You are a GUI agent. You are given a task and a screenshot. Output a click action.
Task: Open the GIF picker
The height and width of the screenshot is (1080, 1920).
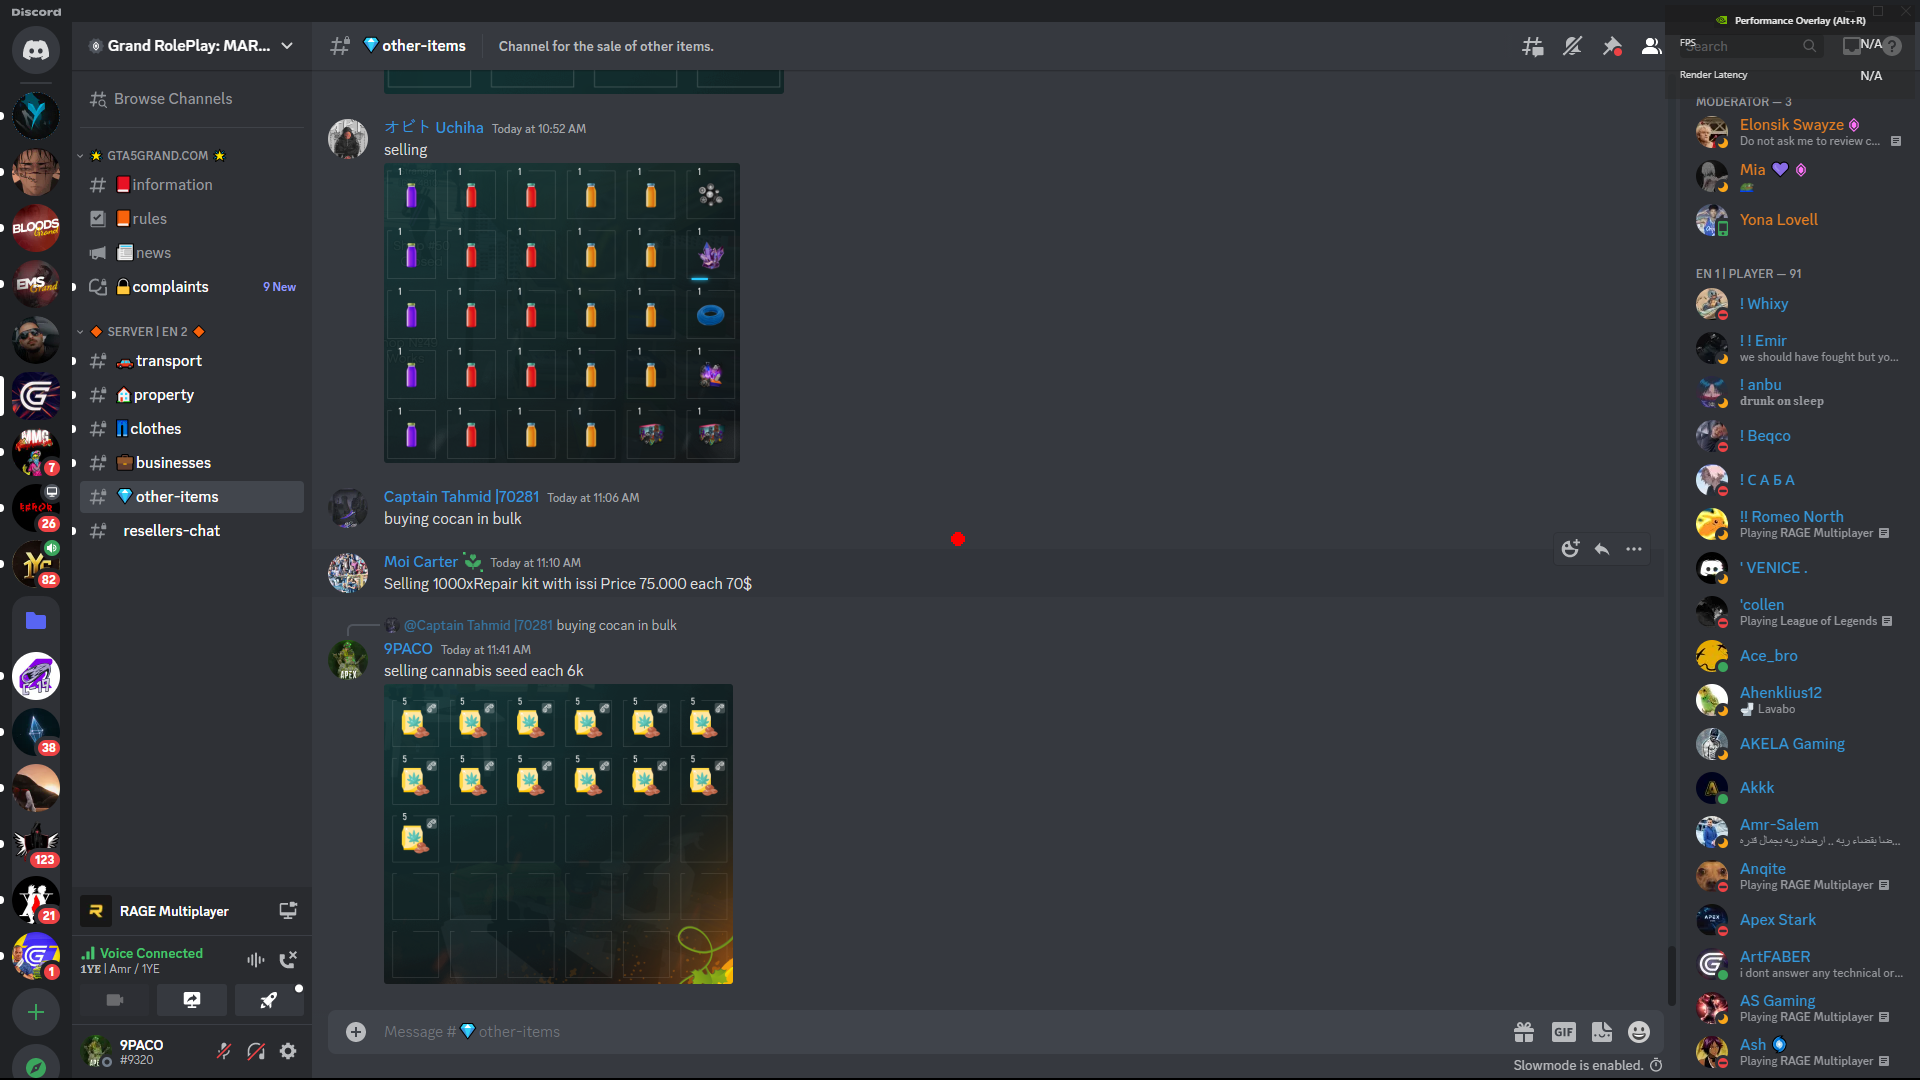[x=1563, y=1032]
